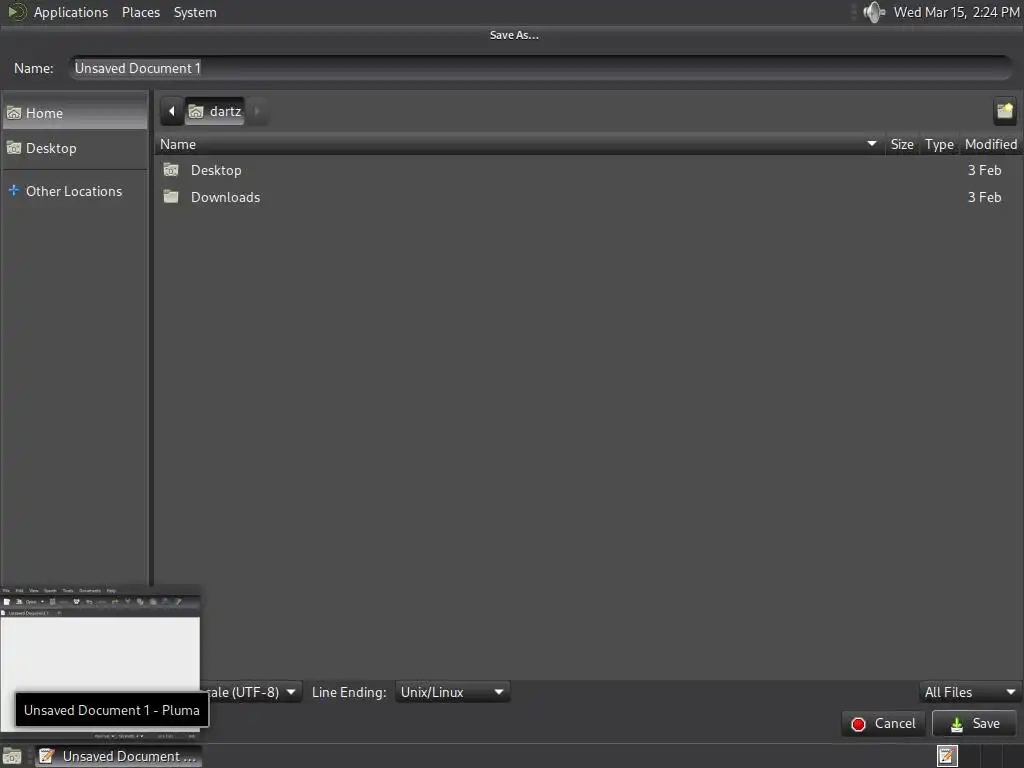Click the MATE menu logo icon
This screenshot has width=1024, height=768.
pyautogui.click(x=16, y=12)
